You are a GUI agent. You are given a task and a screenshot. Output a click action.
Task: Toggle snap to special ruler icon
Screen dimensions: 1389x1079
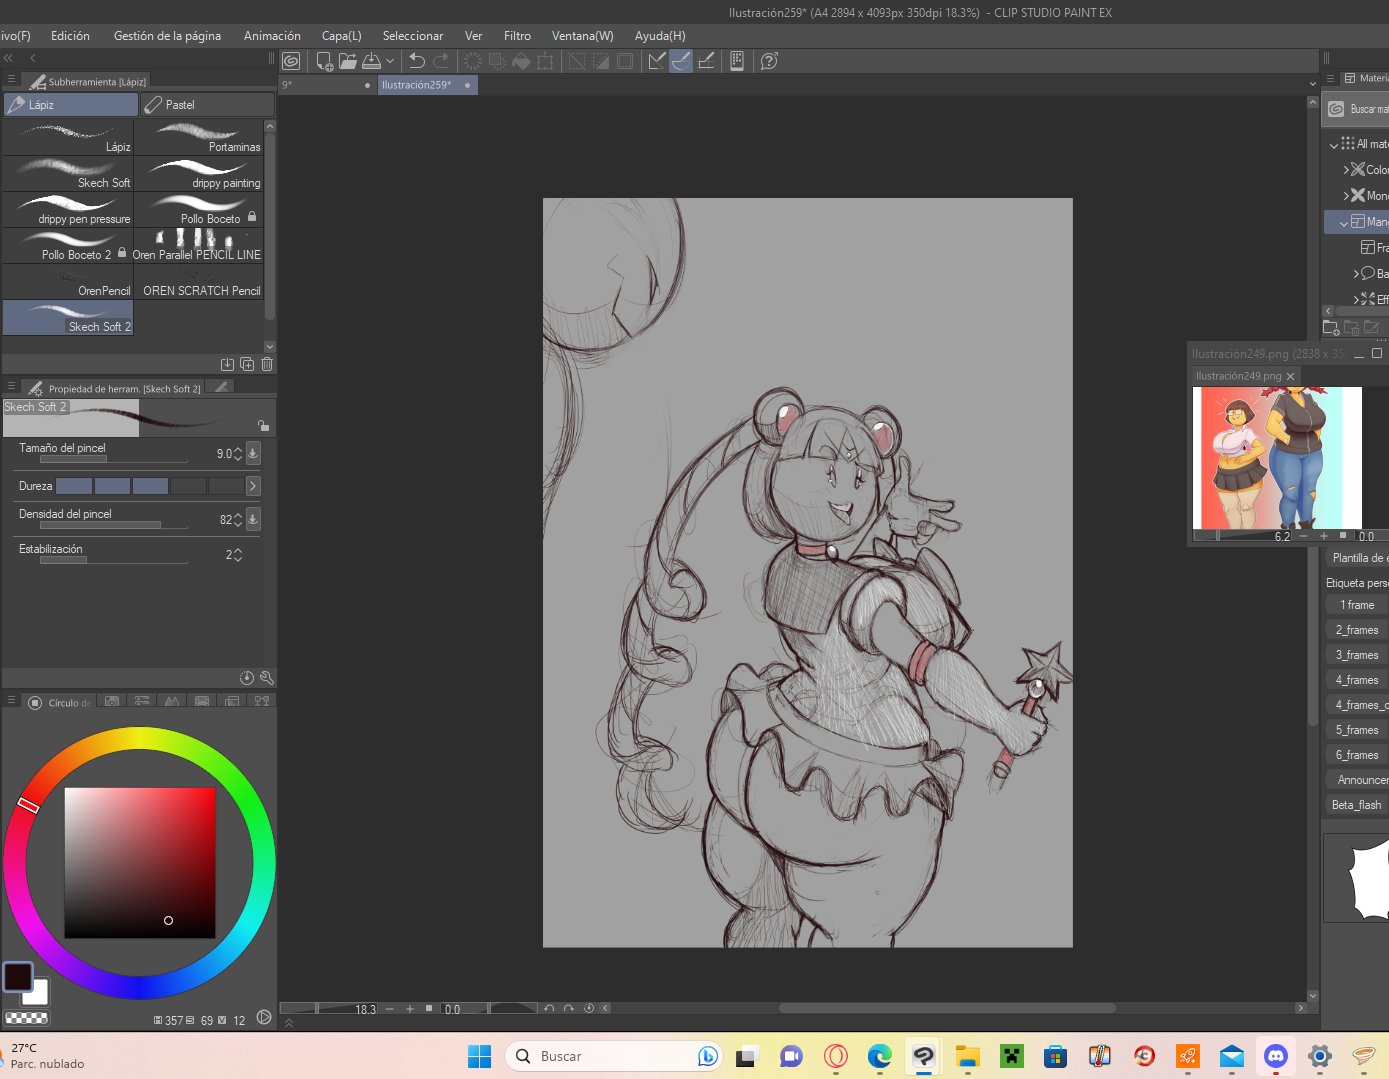[681, 61]
